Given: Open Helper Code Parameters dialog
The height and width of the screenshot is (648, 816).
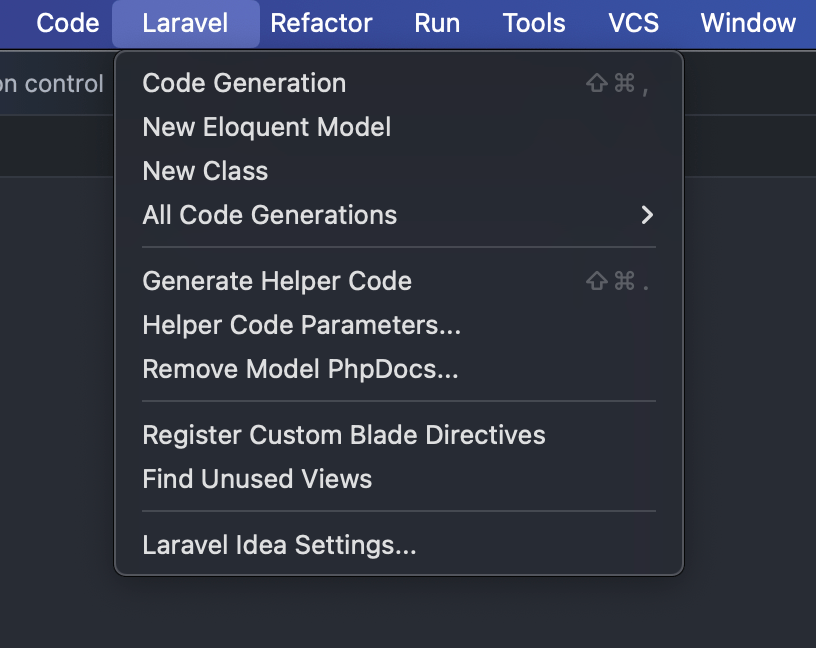Looking at the screenshot, I should click(x=301, y=325).
